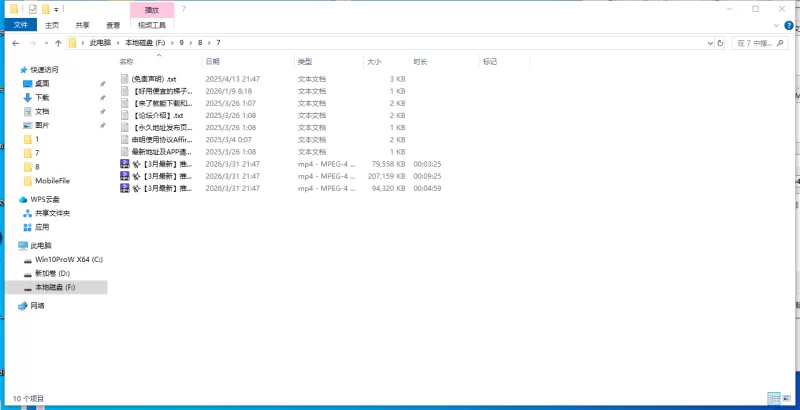Open folder 7 in quick access sidebar
The image size is (800, 410).
(x=37, y=153)
